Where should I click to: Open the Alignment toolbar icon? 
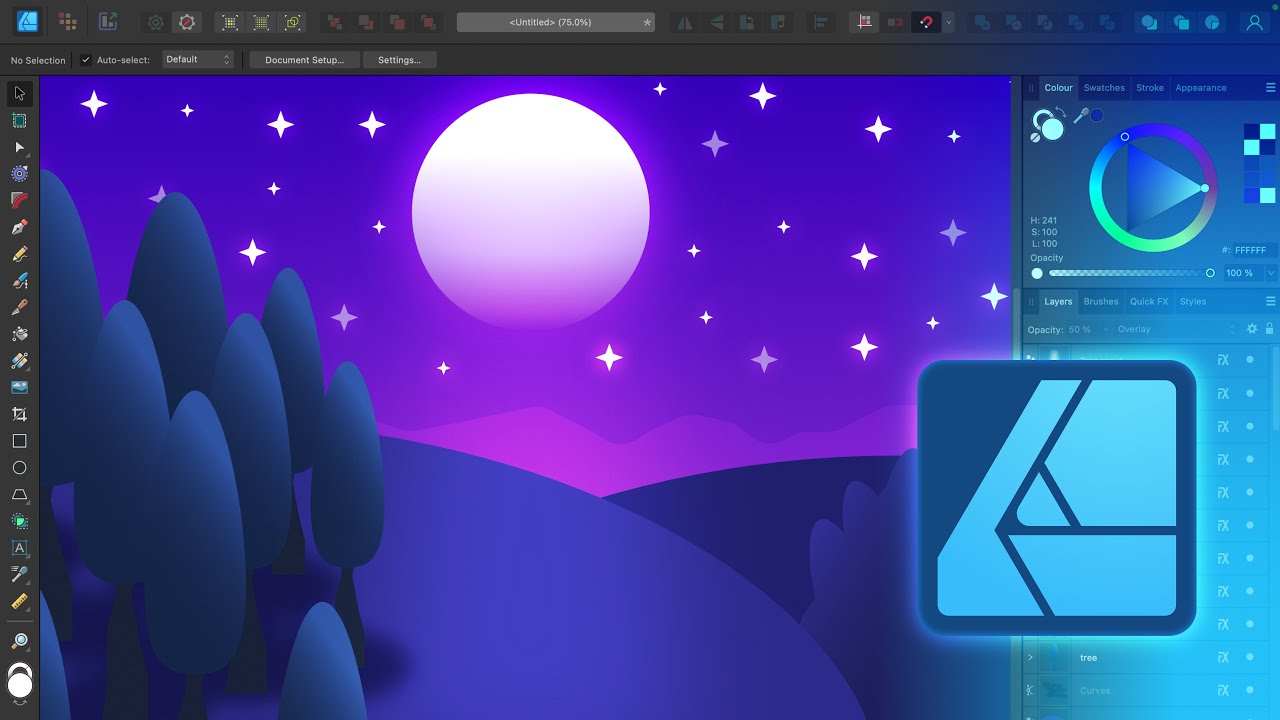coord(819,22)
